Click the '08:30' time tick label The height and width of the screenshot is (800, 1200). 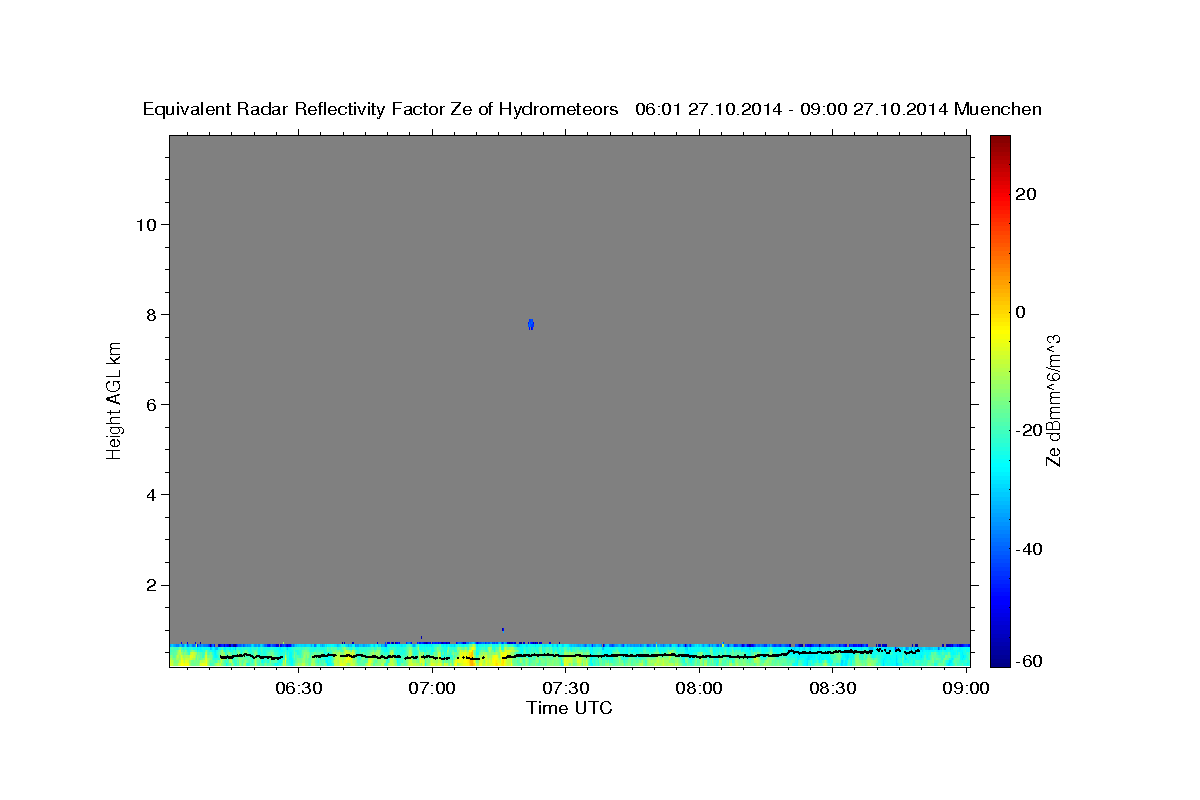point(833,688)
